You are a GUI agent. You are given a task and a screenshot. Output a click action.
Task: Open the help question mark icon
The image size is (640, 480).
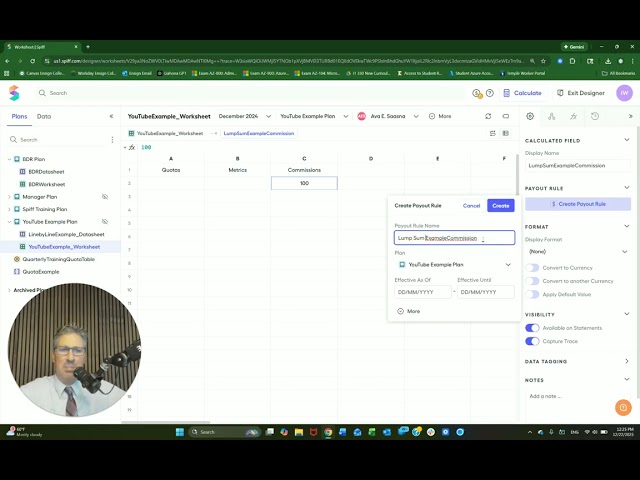(490, 93)
